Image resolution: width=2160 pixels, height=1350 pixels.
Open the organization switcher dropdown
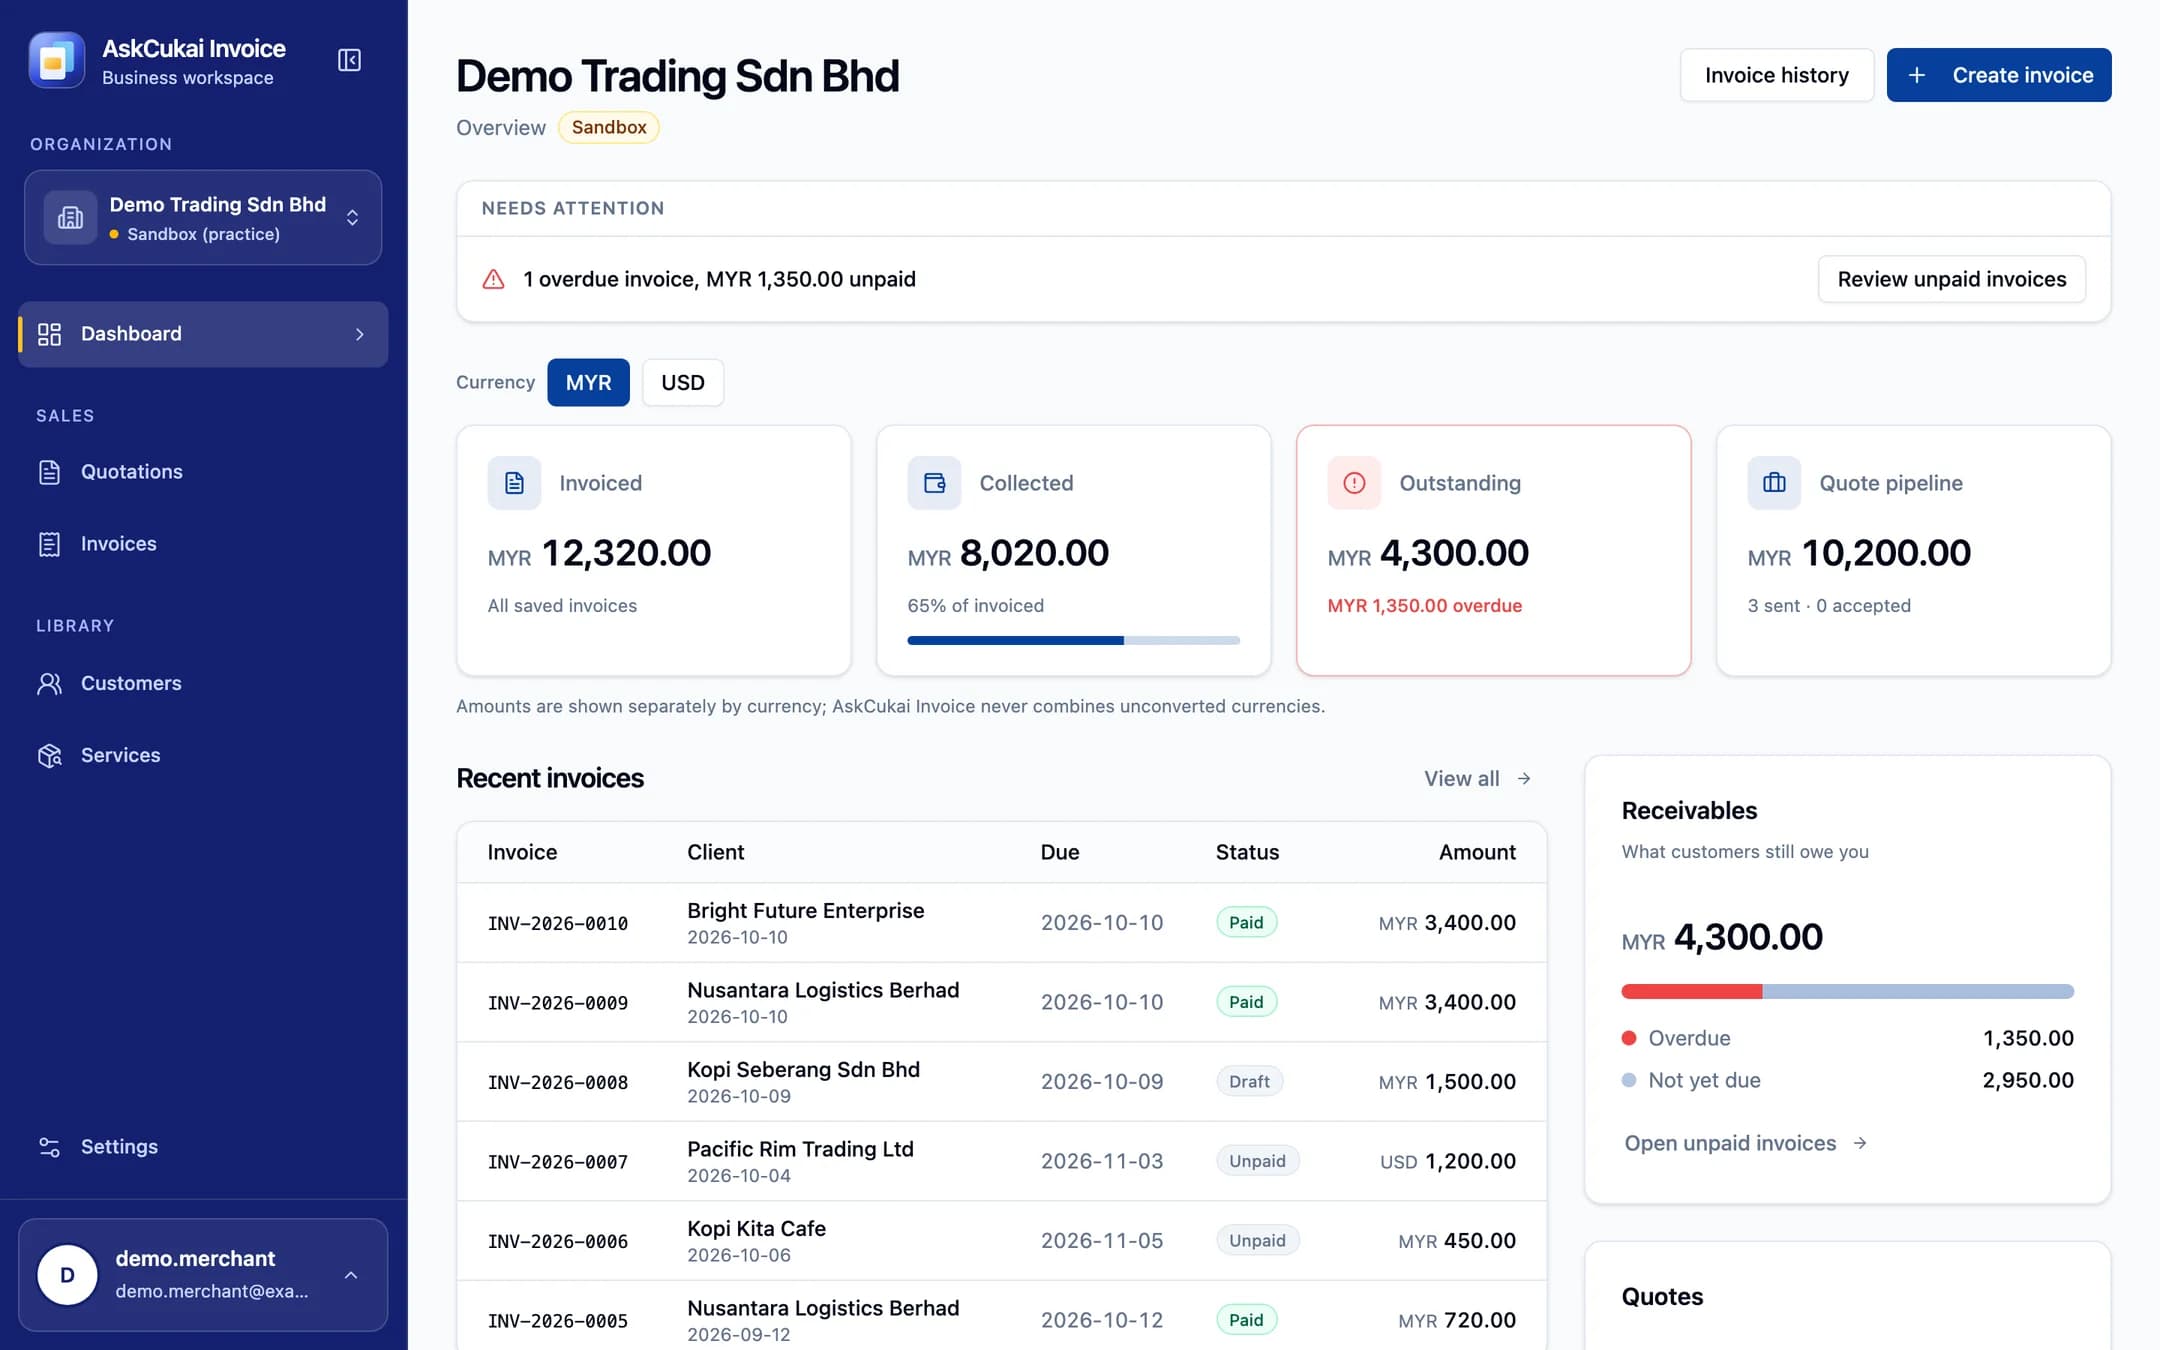click(x=203, y=217)
